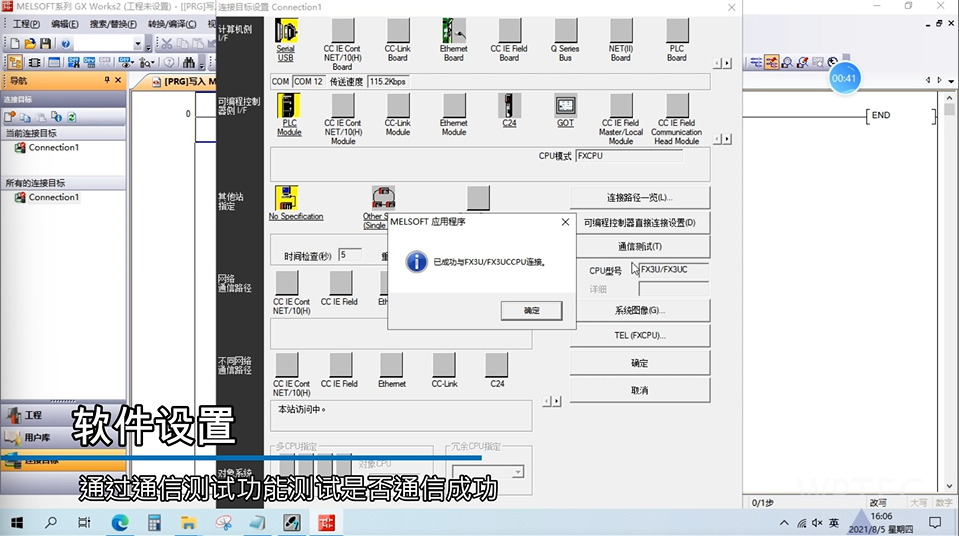The image size is (959, 536).
Task: Click the TEL (FXCPU)... button
Action: (640, 335)
